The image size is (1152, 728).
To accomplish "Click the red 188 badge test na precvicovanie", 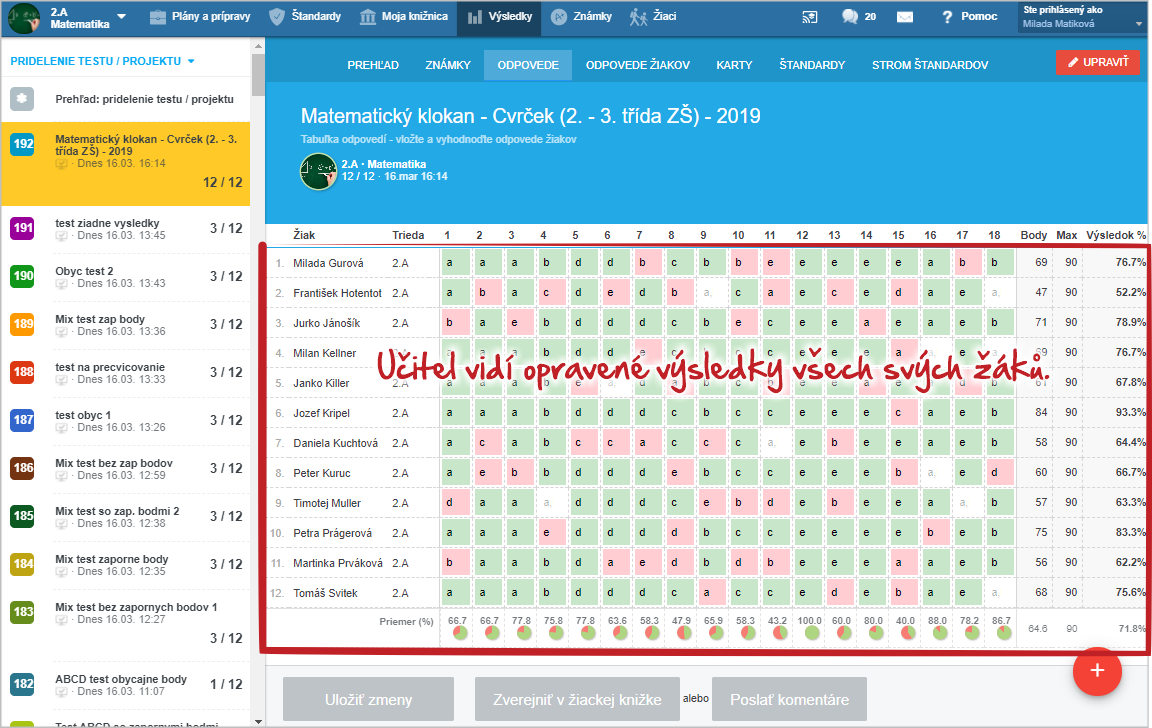I will pos(22,372).
